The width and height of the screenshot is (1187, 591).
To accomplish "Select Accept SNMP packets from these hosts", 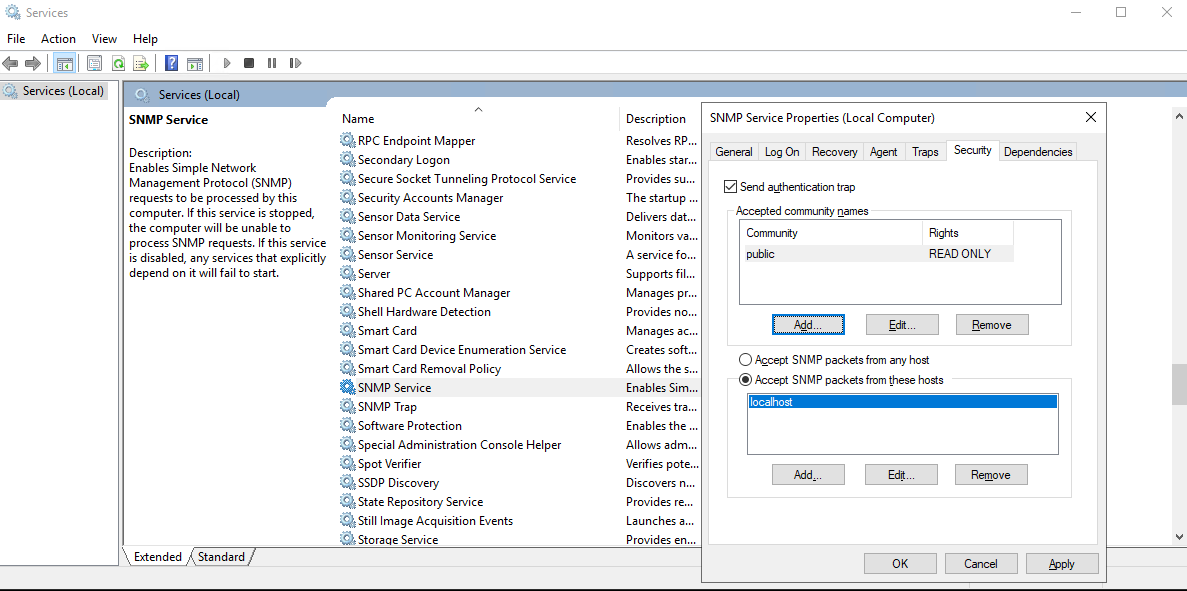I will pos(746,380).
